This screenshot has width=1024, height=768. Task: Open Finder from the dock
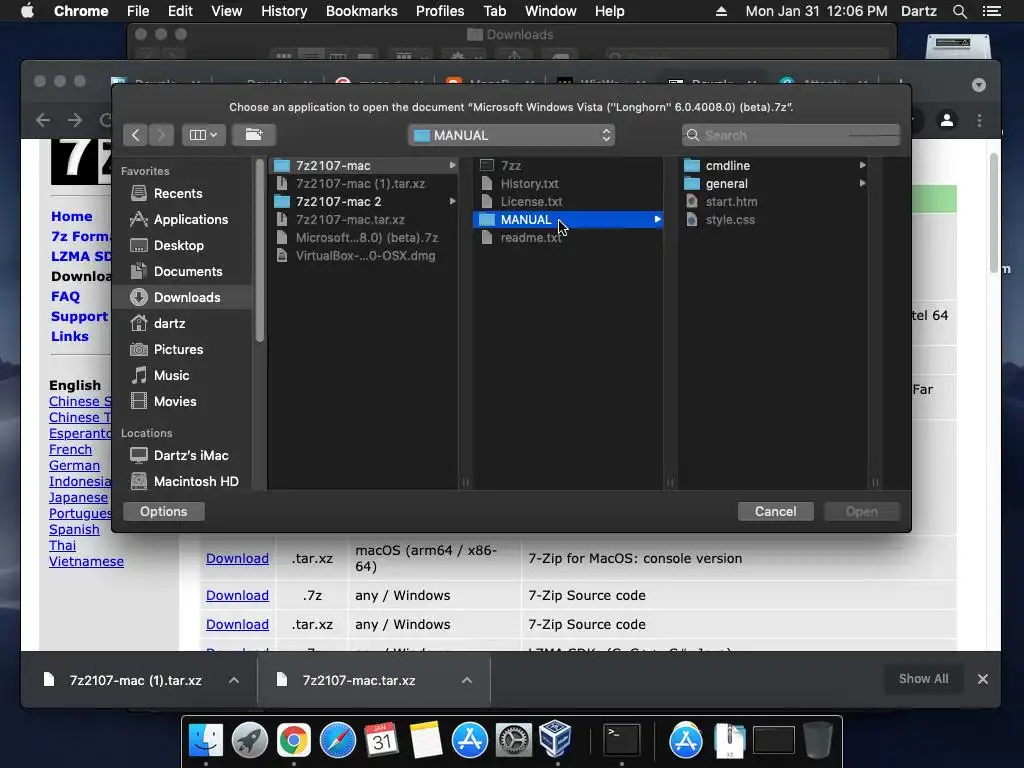[x=206, y=741]
